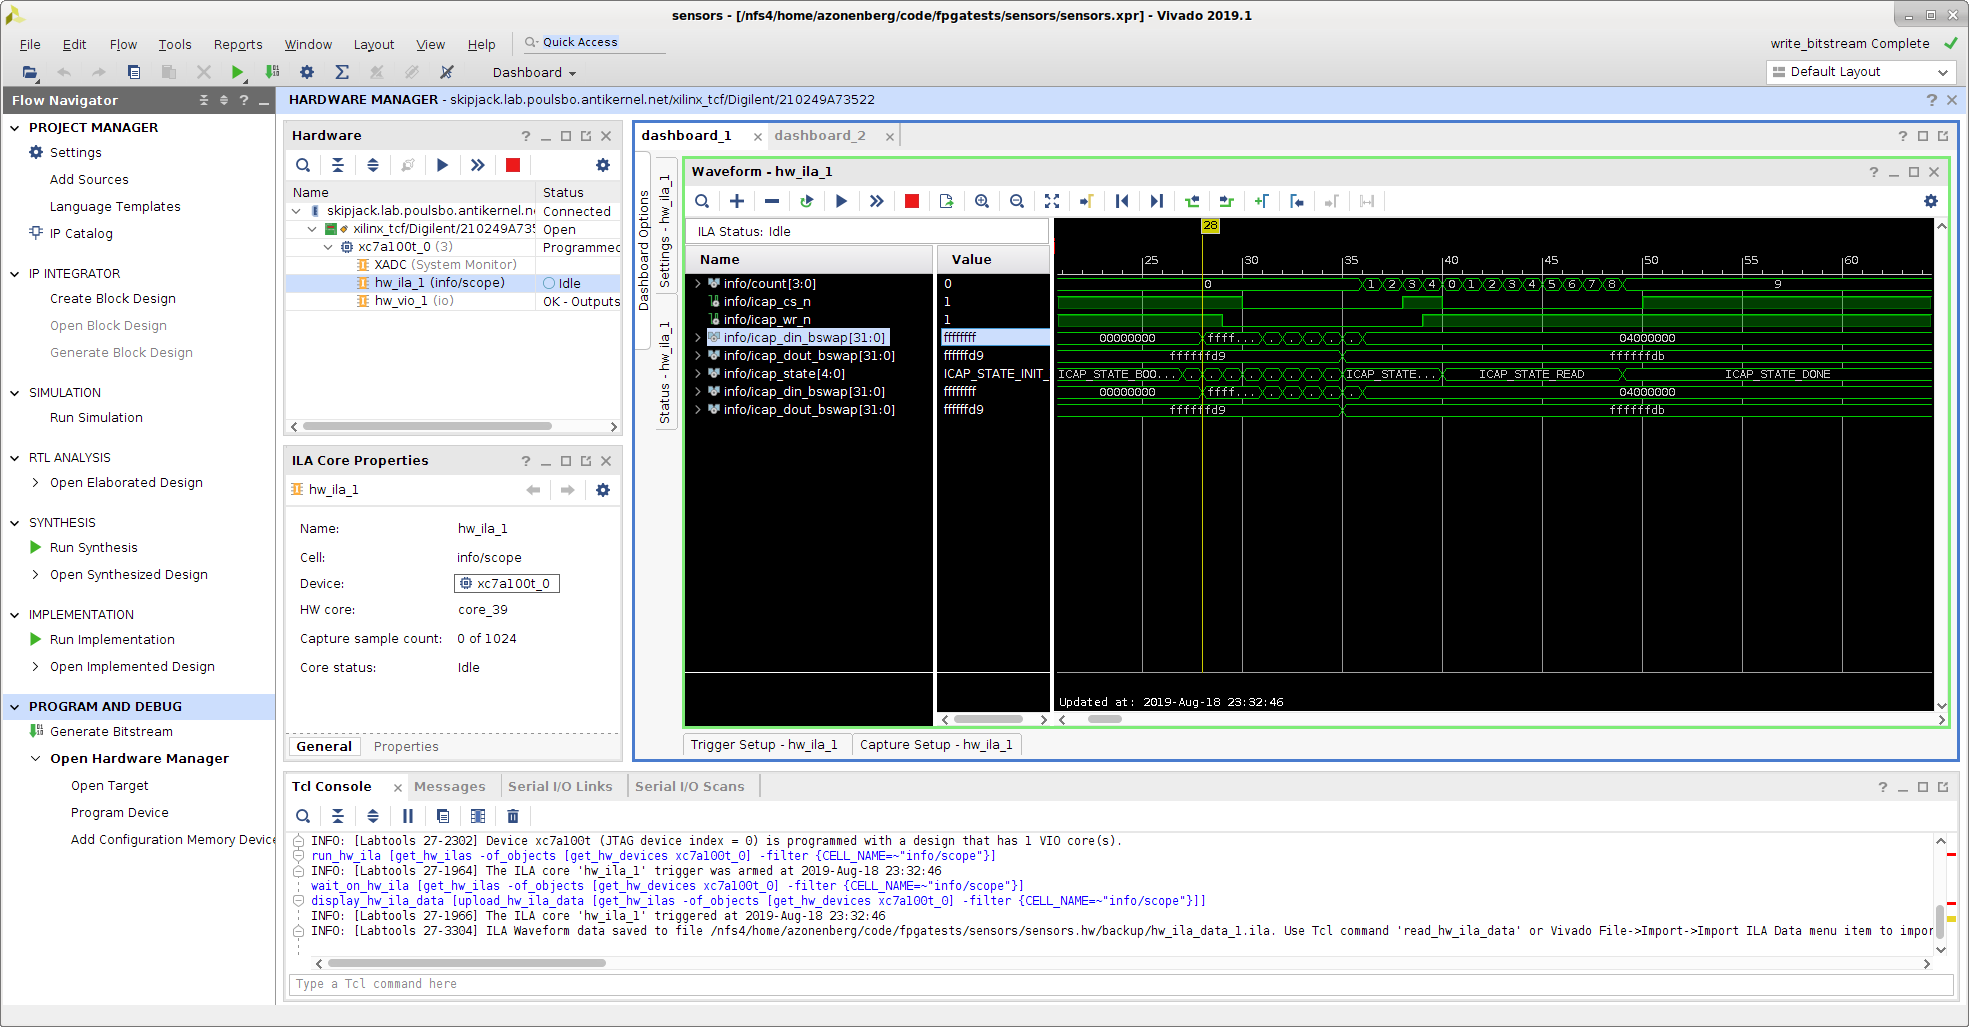
Task: Run flow green play icon in main toolbar
Action: [x=237, y=72]
